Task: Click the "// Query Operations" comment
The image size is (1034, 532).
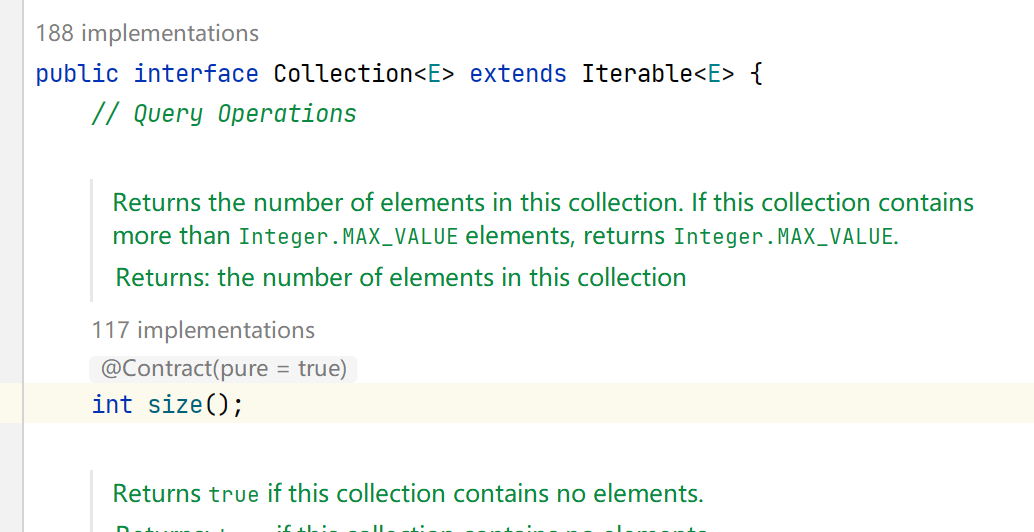Action: pyautogui.click(x=223, y=114)
